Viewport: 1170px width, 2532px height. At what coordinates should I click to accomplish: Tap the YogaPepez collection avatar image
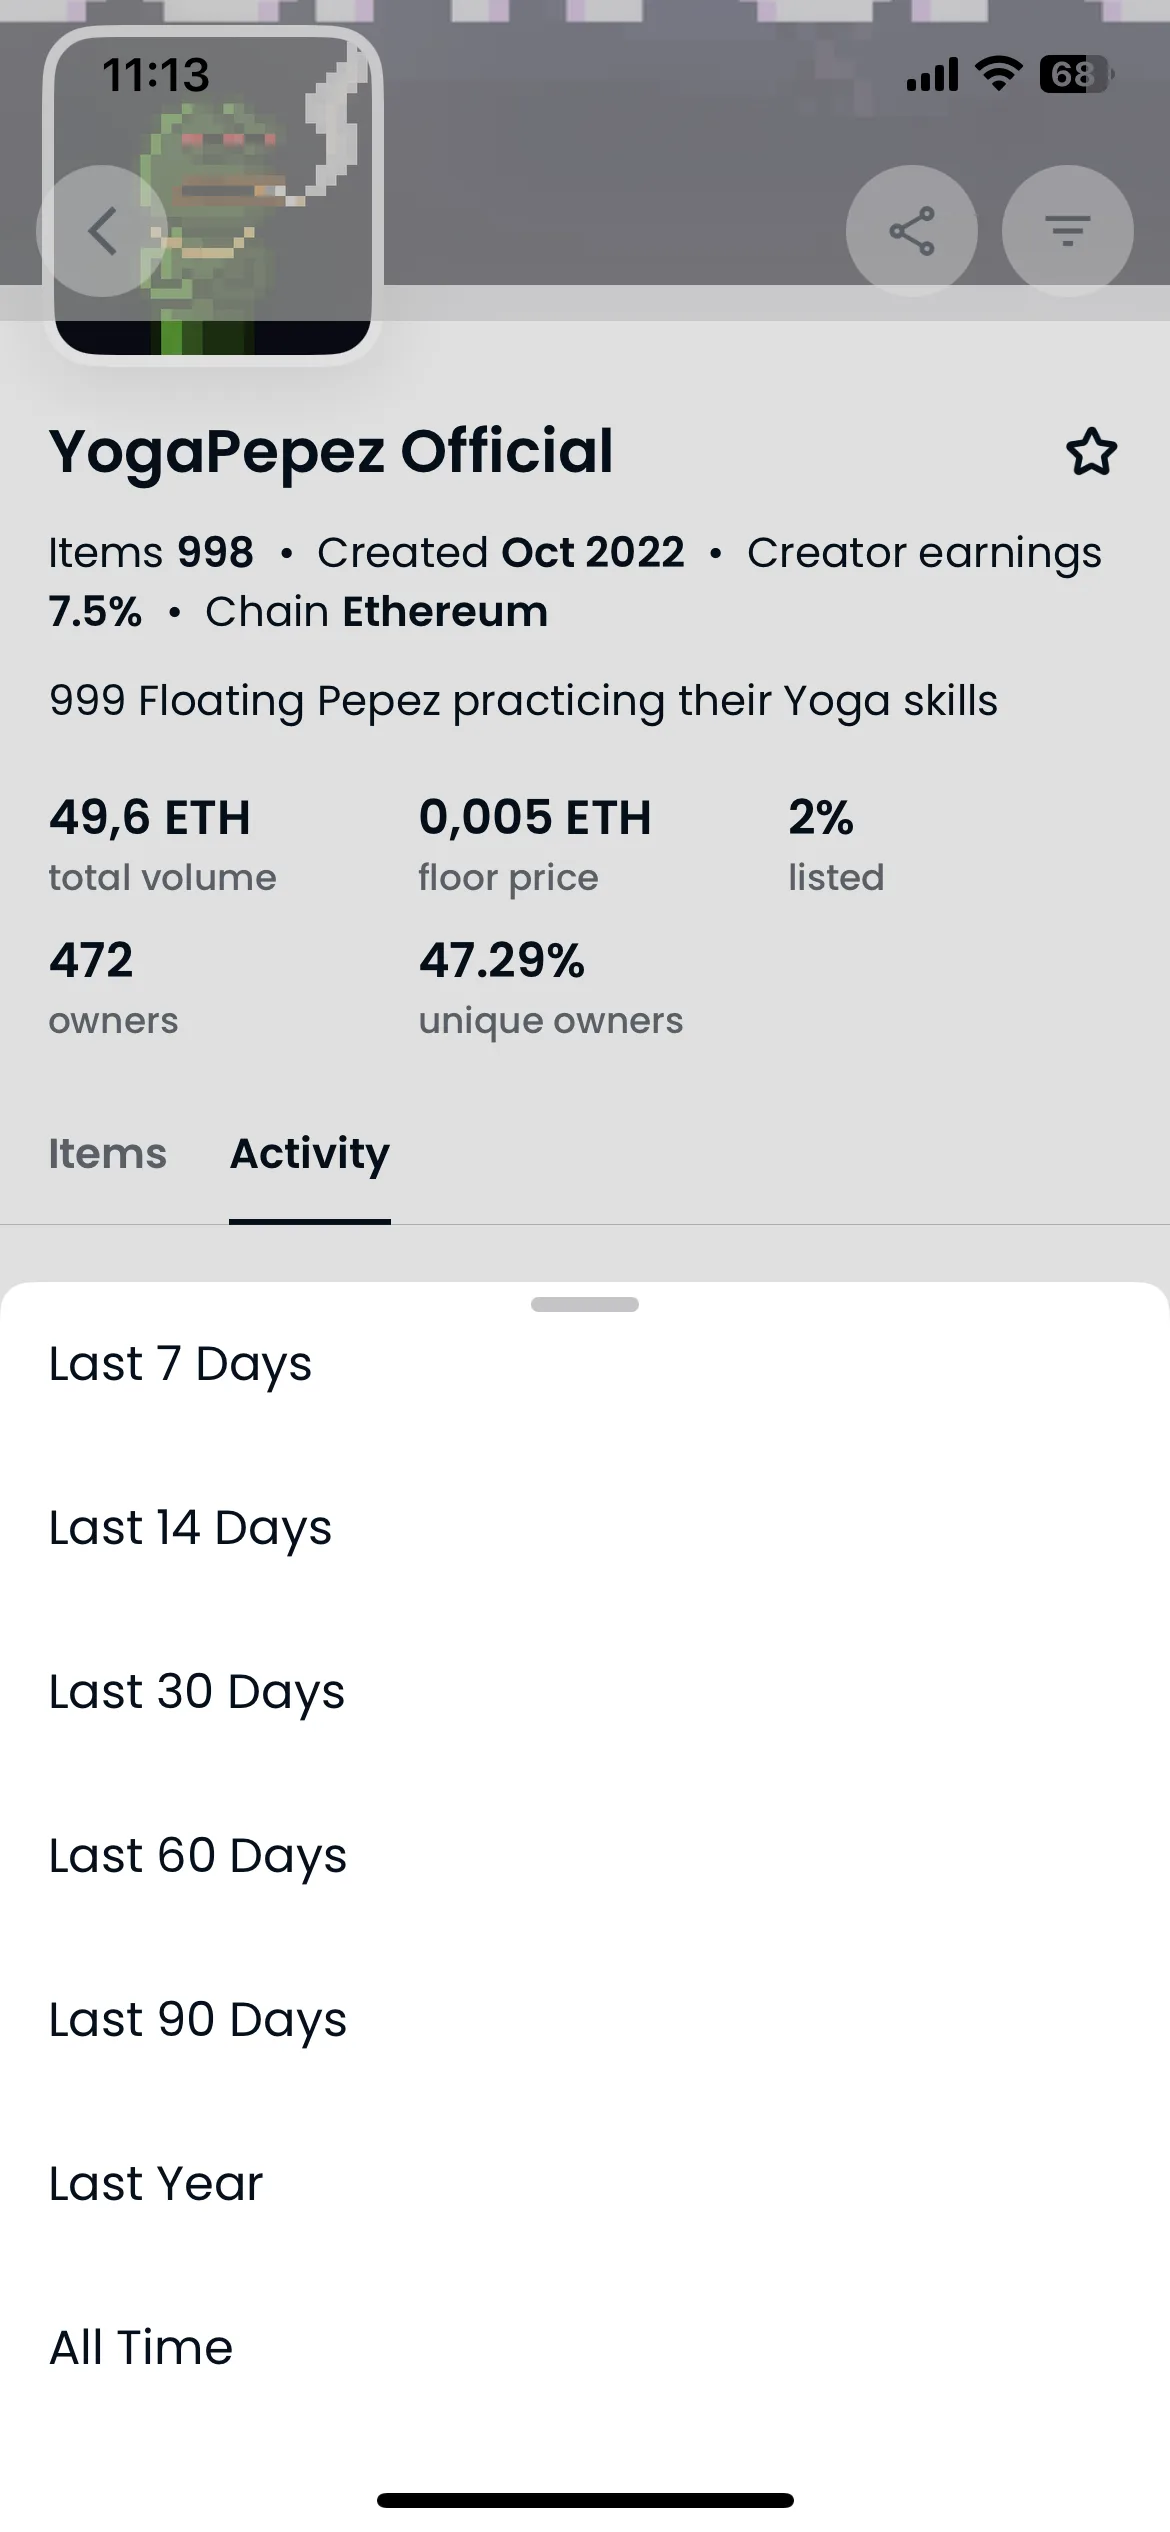tap(212, 195)
